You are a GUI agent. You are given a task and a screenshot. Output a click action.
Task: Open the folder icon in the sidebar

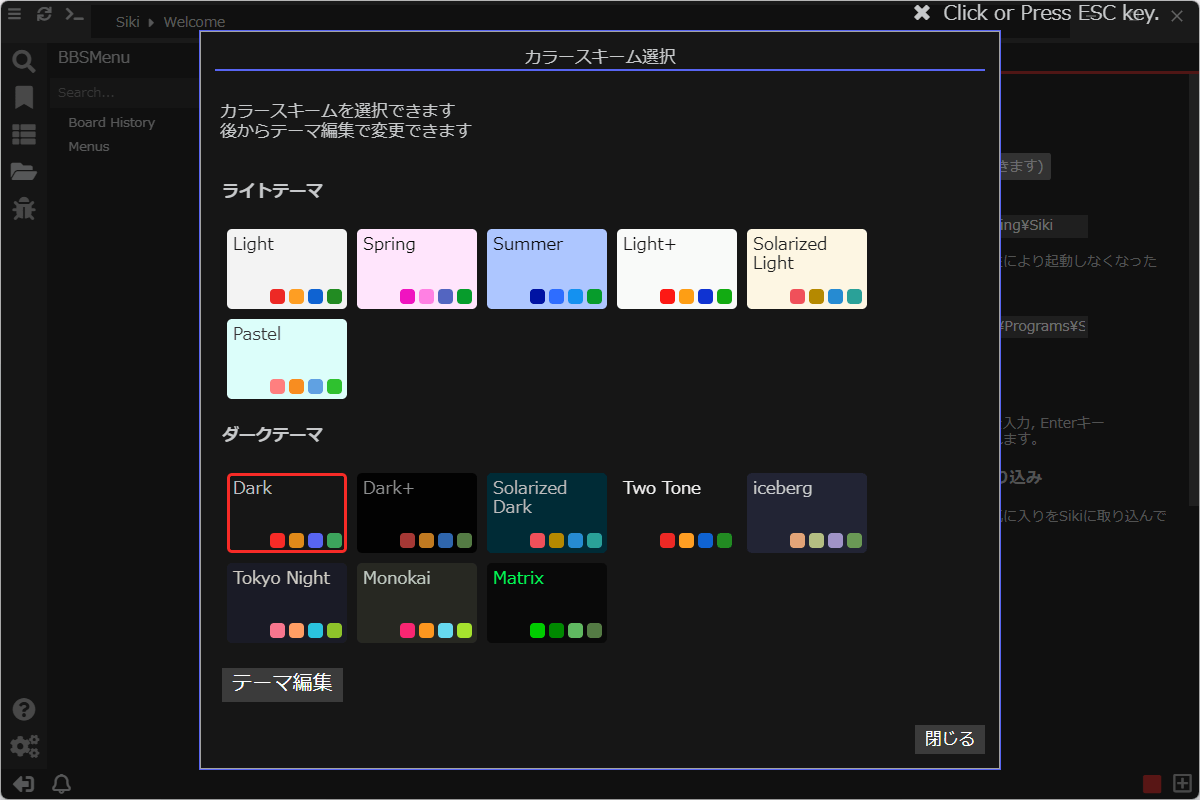pyautogui.click(x=23, y=170)
